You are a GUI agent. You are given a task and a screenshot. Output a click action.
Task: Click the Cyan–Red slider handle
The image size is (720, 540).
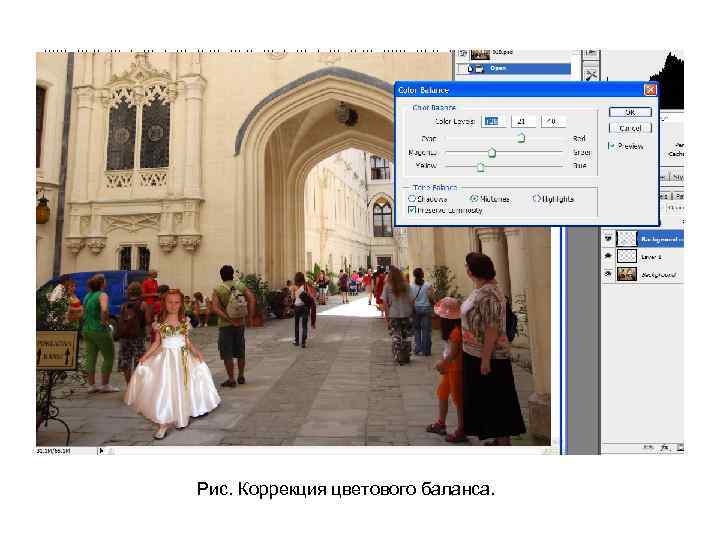point(521,137)
